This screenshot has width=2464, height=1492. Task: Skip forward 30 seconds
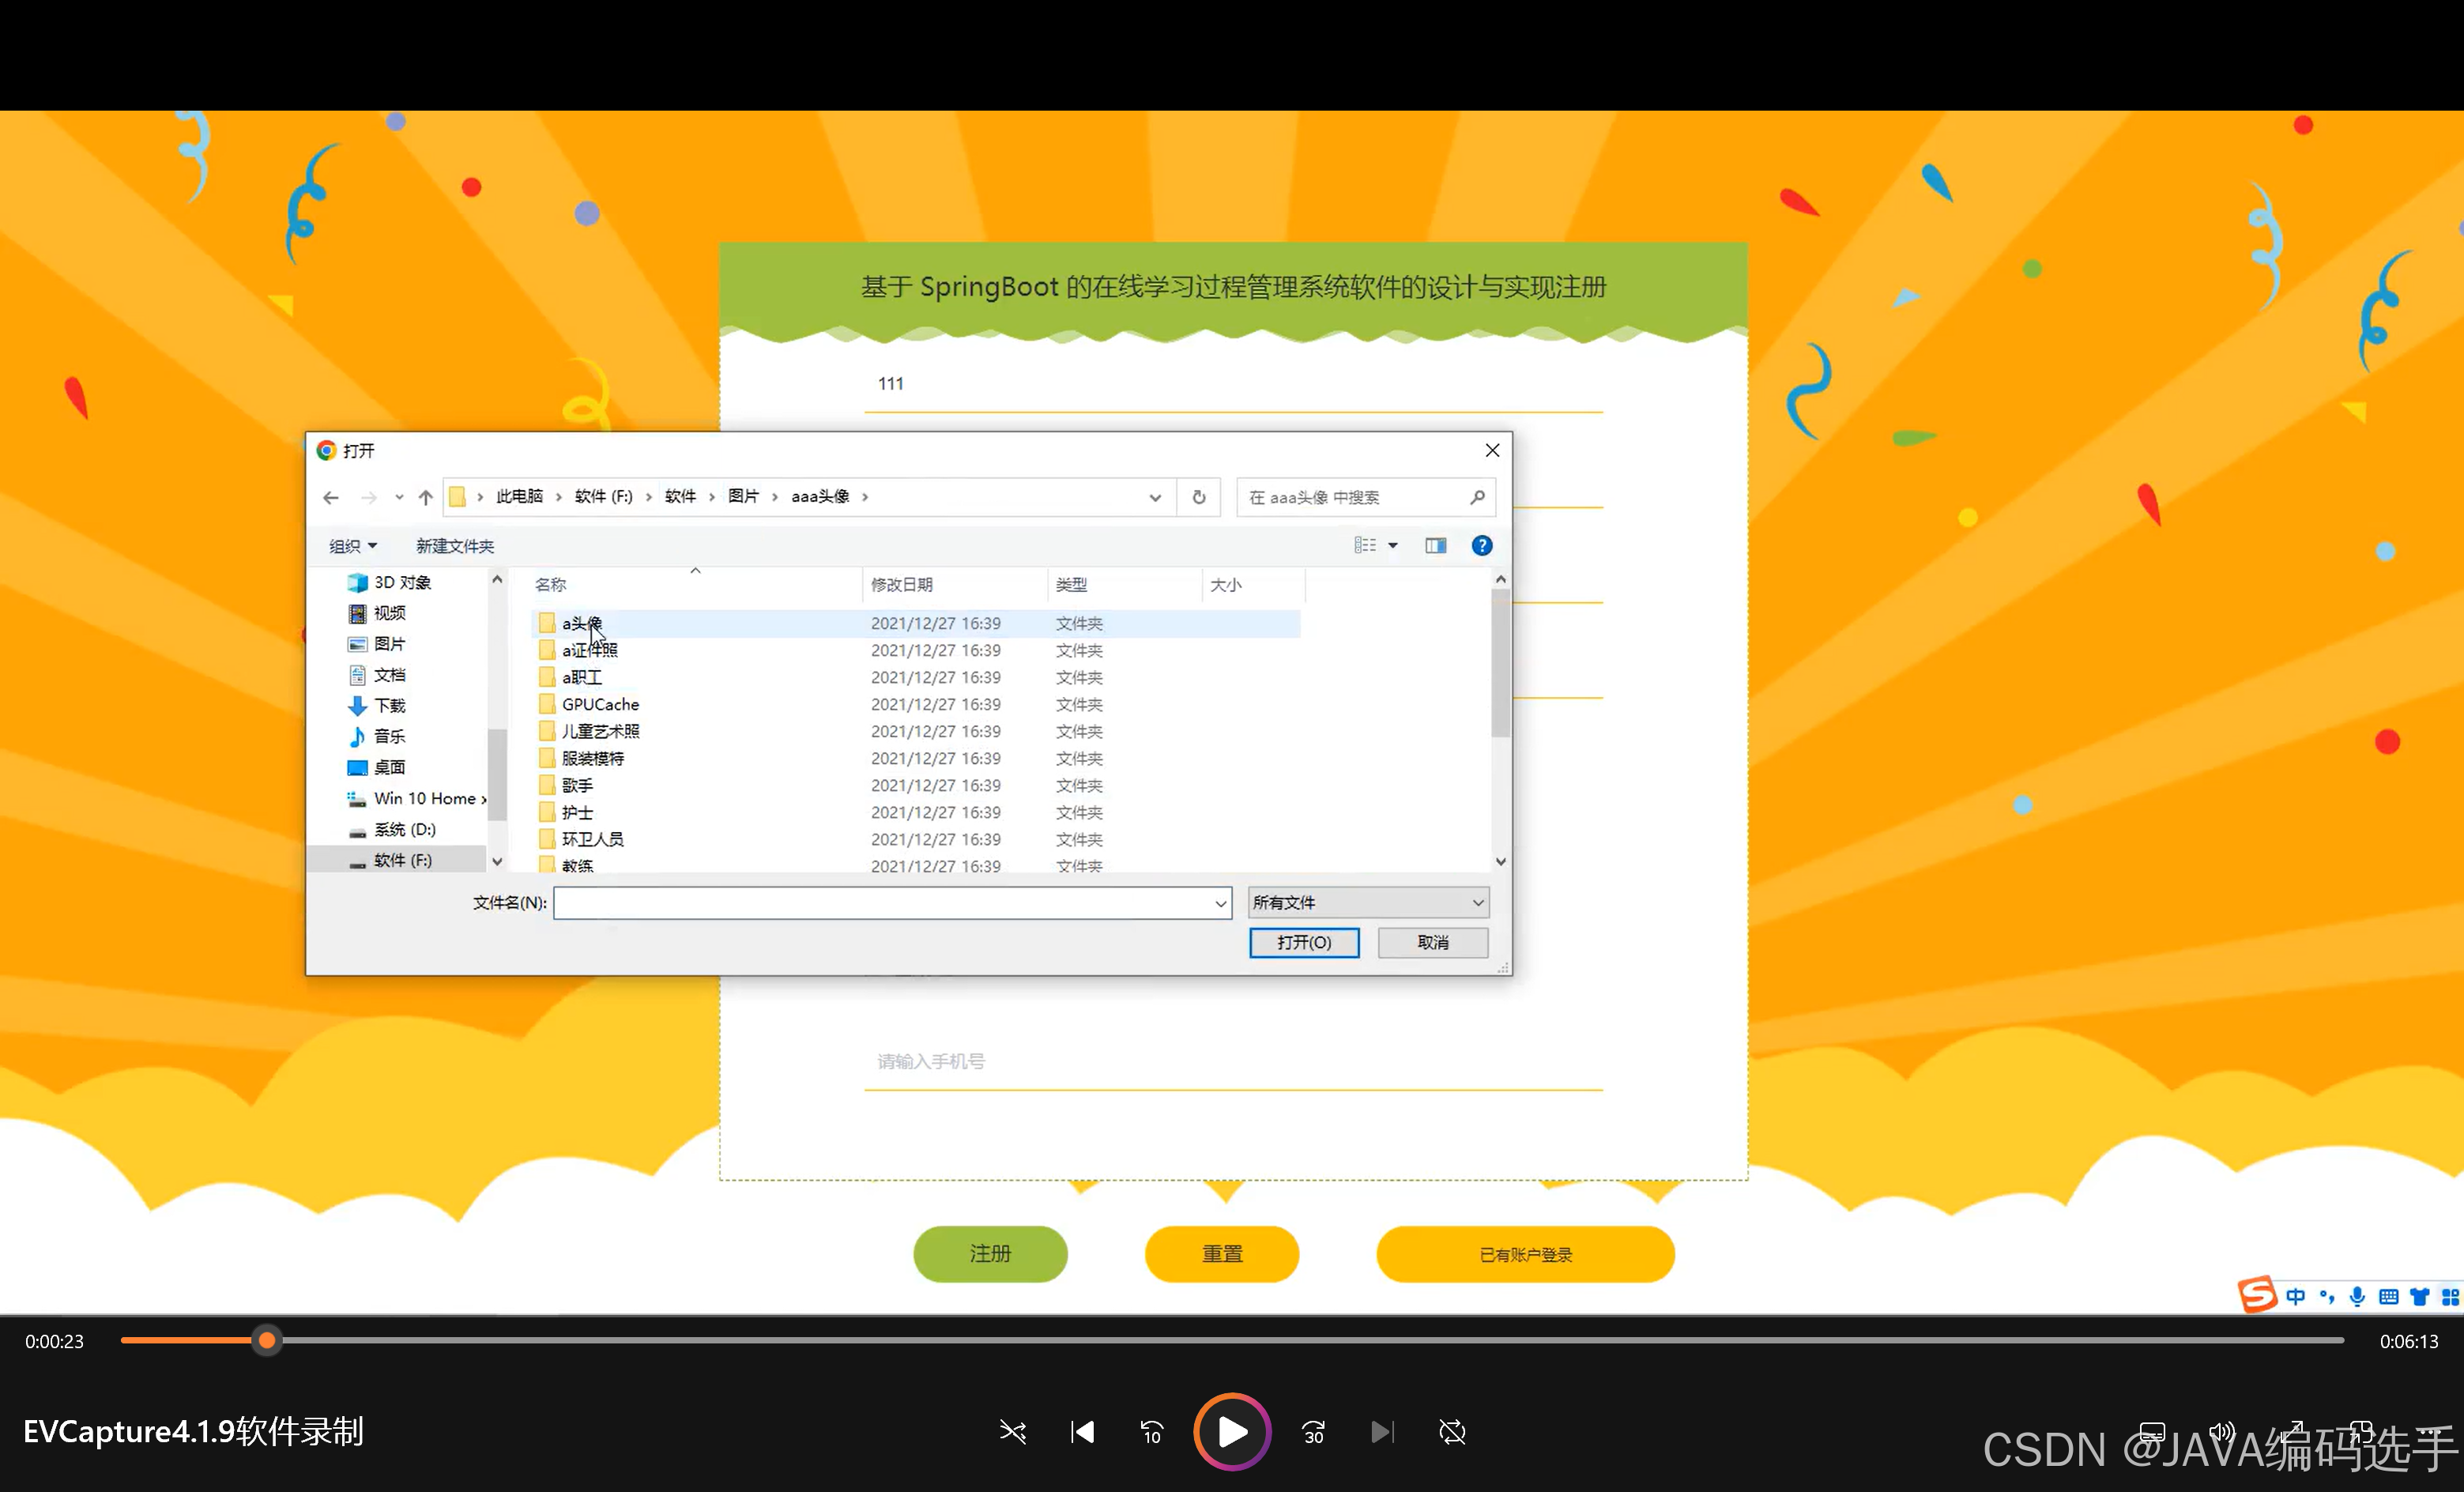(1314, 1432)
